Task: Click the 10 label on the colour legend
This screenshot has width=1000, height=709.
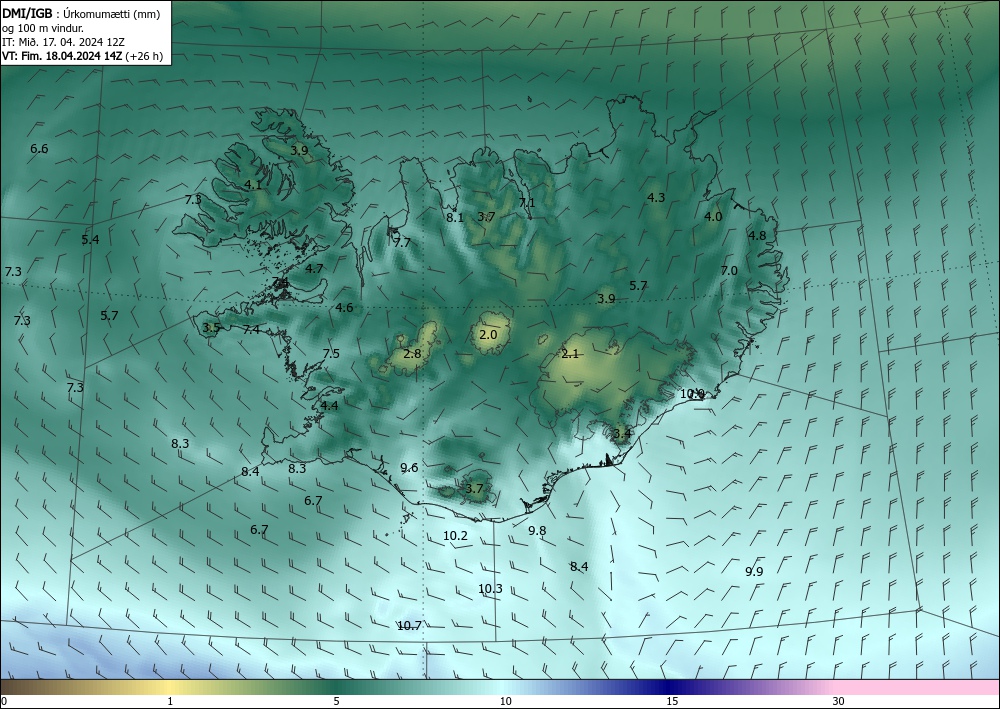Action: pyautogui.click(x=505, y=702)
